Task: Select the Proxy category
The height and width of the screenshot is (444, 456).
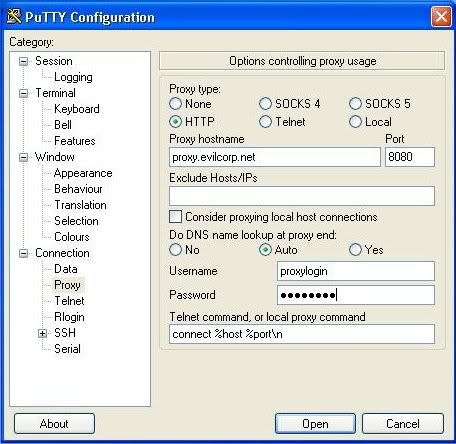Action: click(67, 285)
